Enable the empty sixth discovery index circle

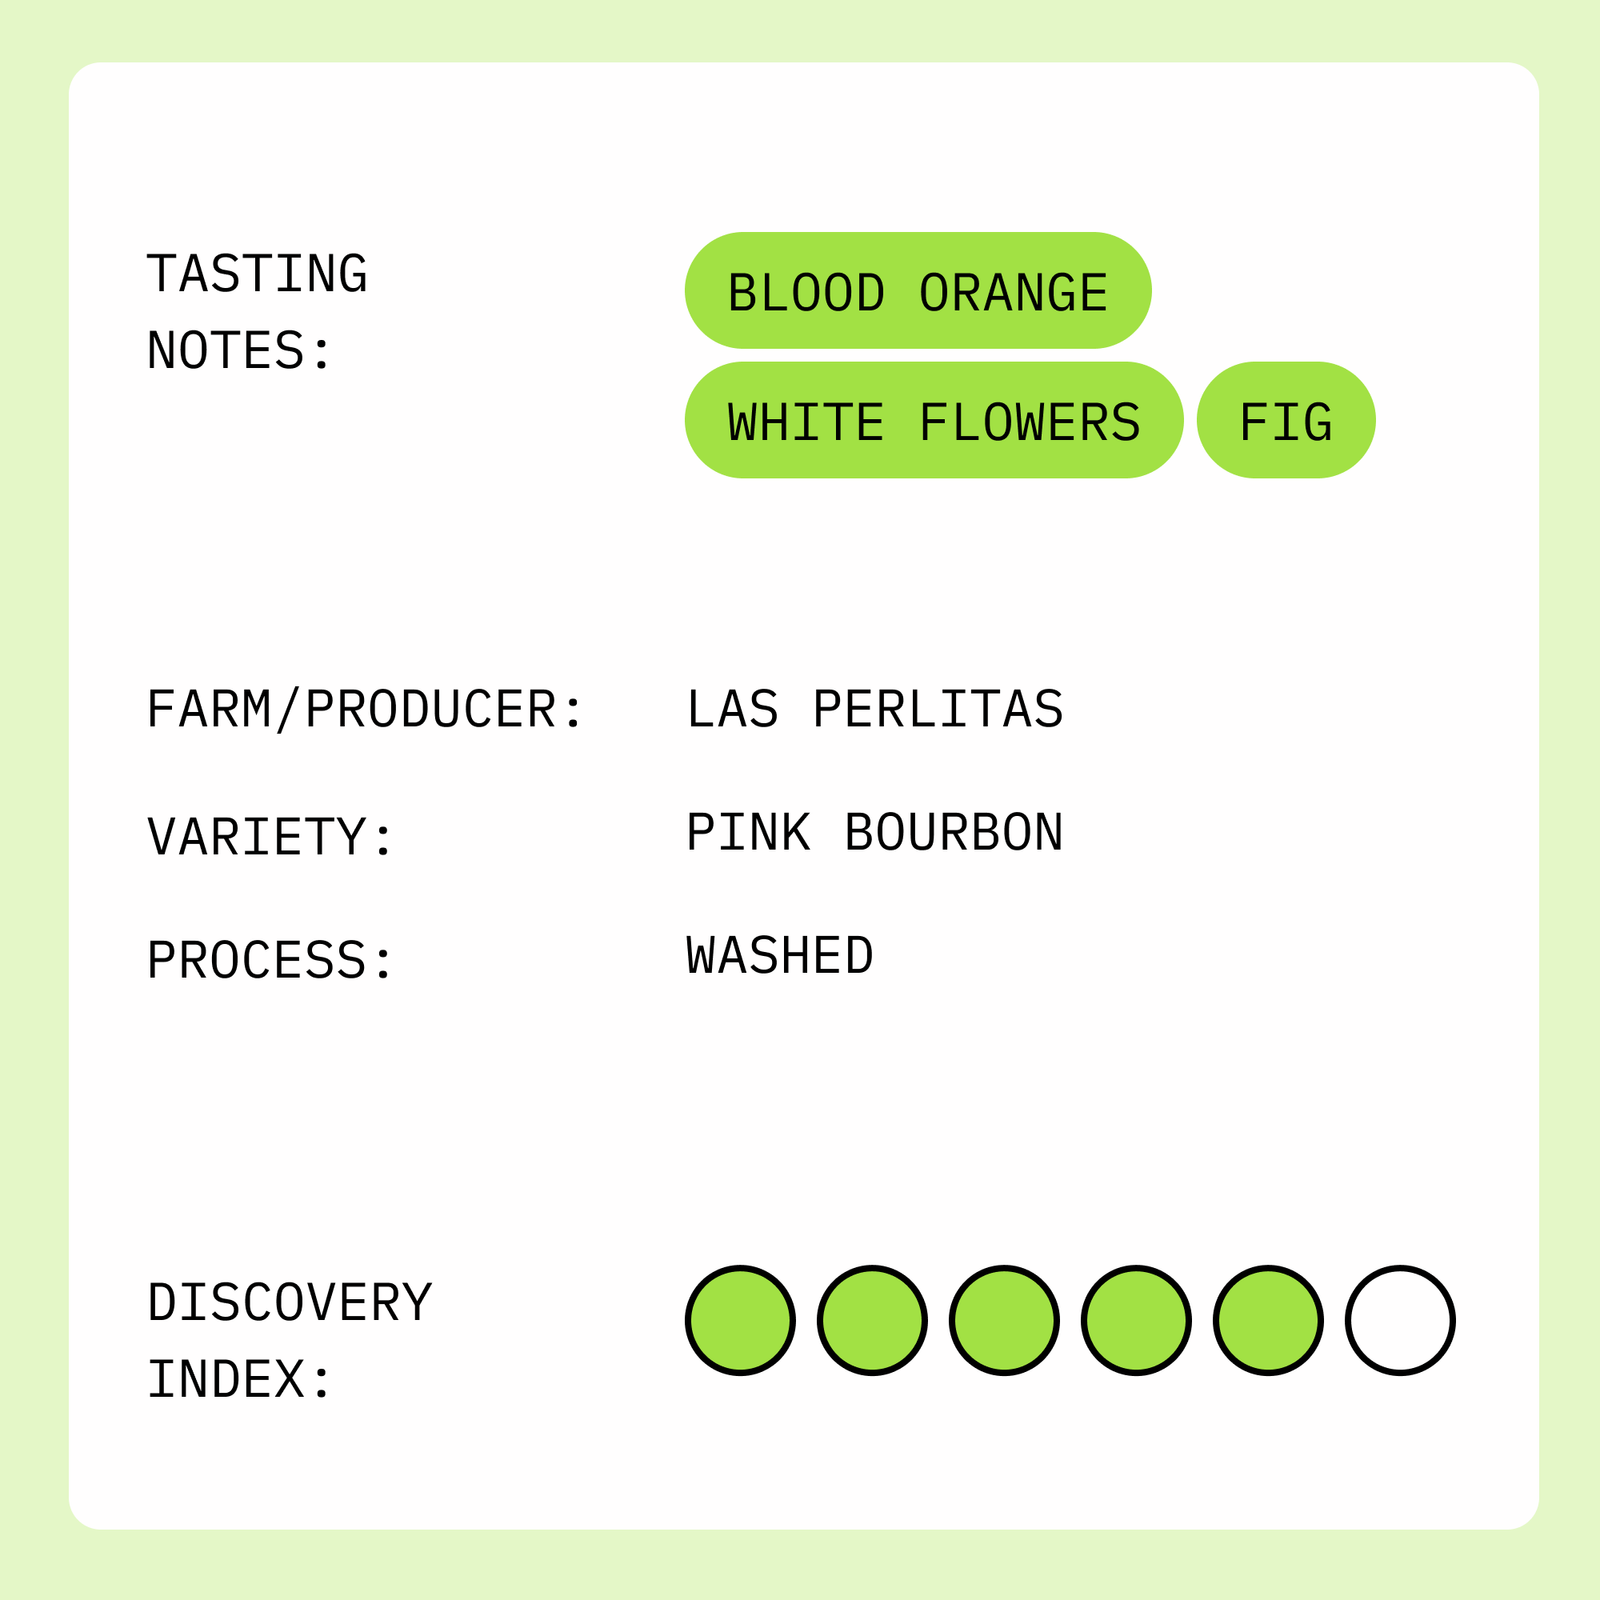[1400, 1320]
